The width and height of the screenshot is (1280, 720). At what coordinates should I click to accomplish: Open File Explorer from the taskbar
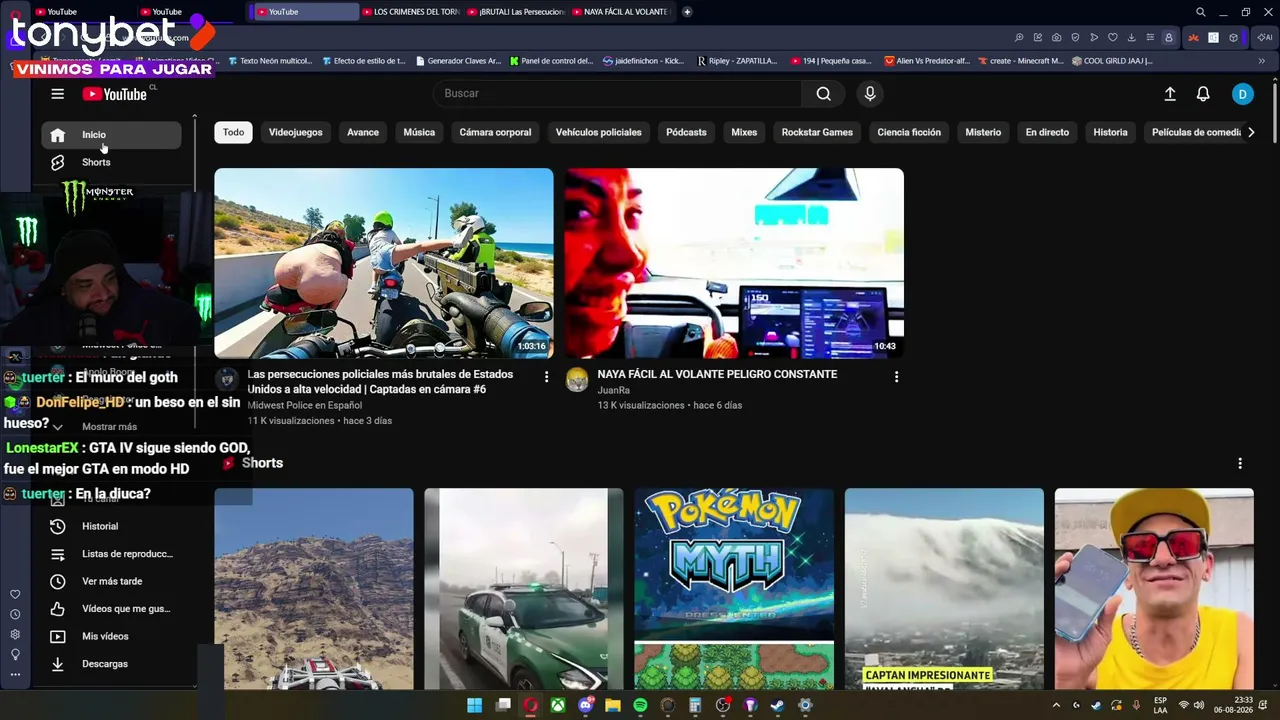[x=613, y=705]
